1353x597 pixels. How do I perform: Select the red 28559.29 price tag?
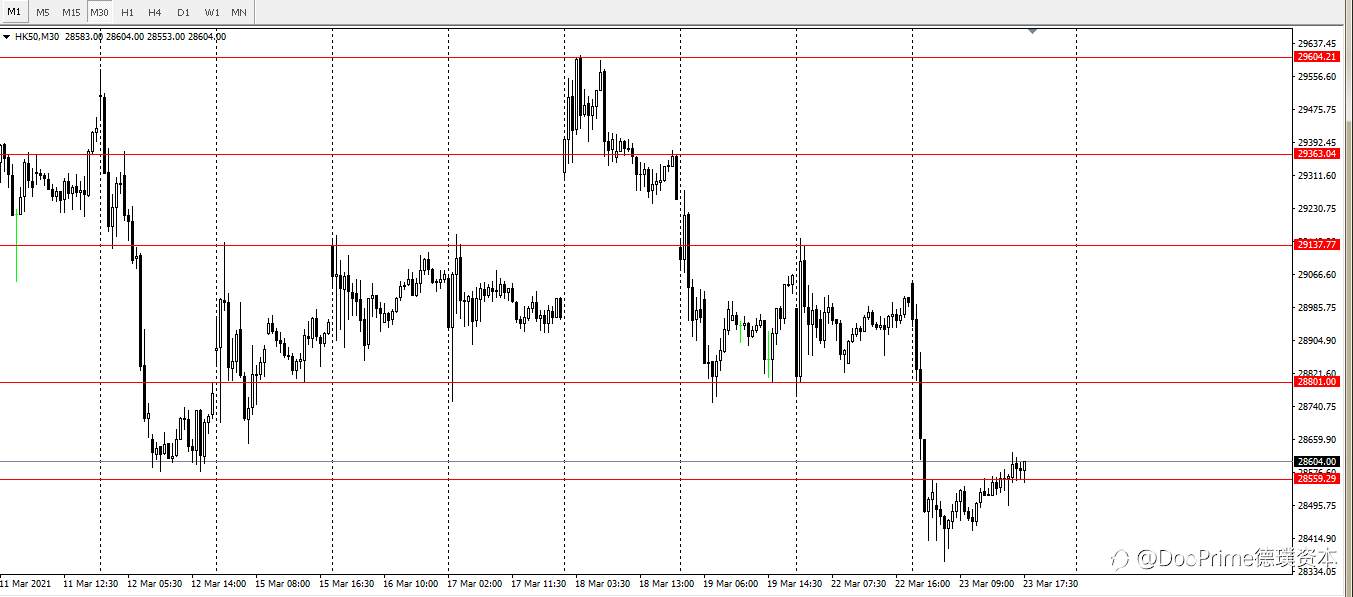tap(1316, 479)
